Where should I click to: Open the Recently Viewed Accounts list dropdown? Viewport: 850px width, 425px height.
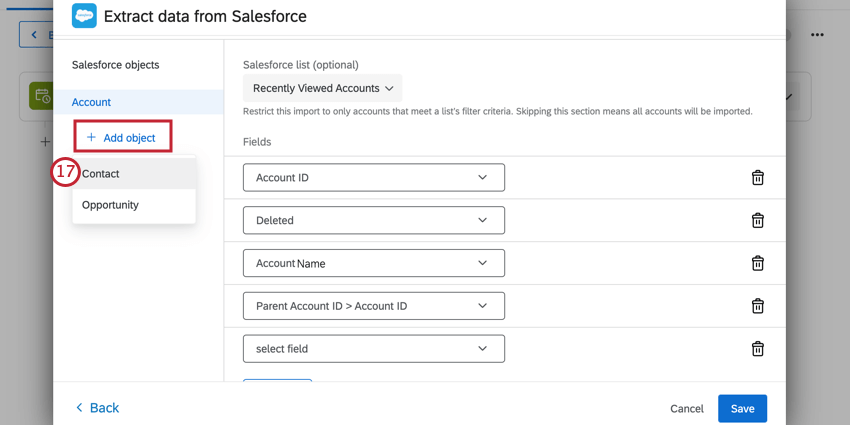point(323,88)
